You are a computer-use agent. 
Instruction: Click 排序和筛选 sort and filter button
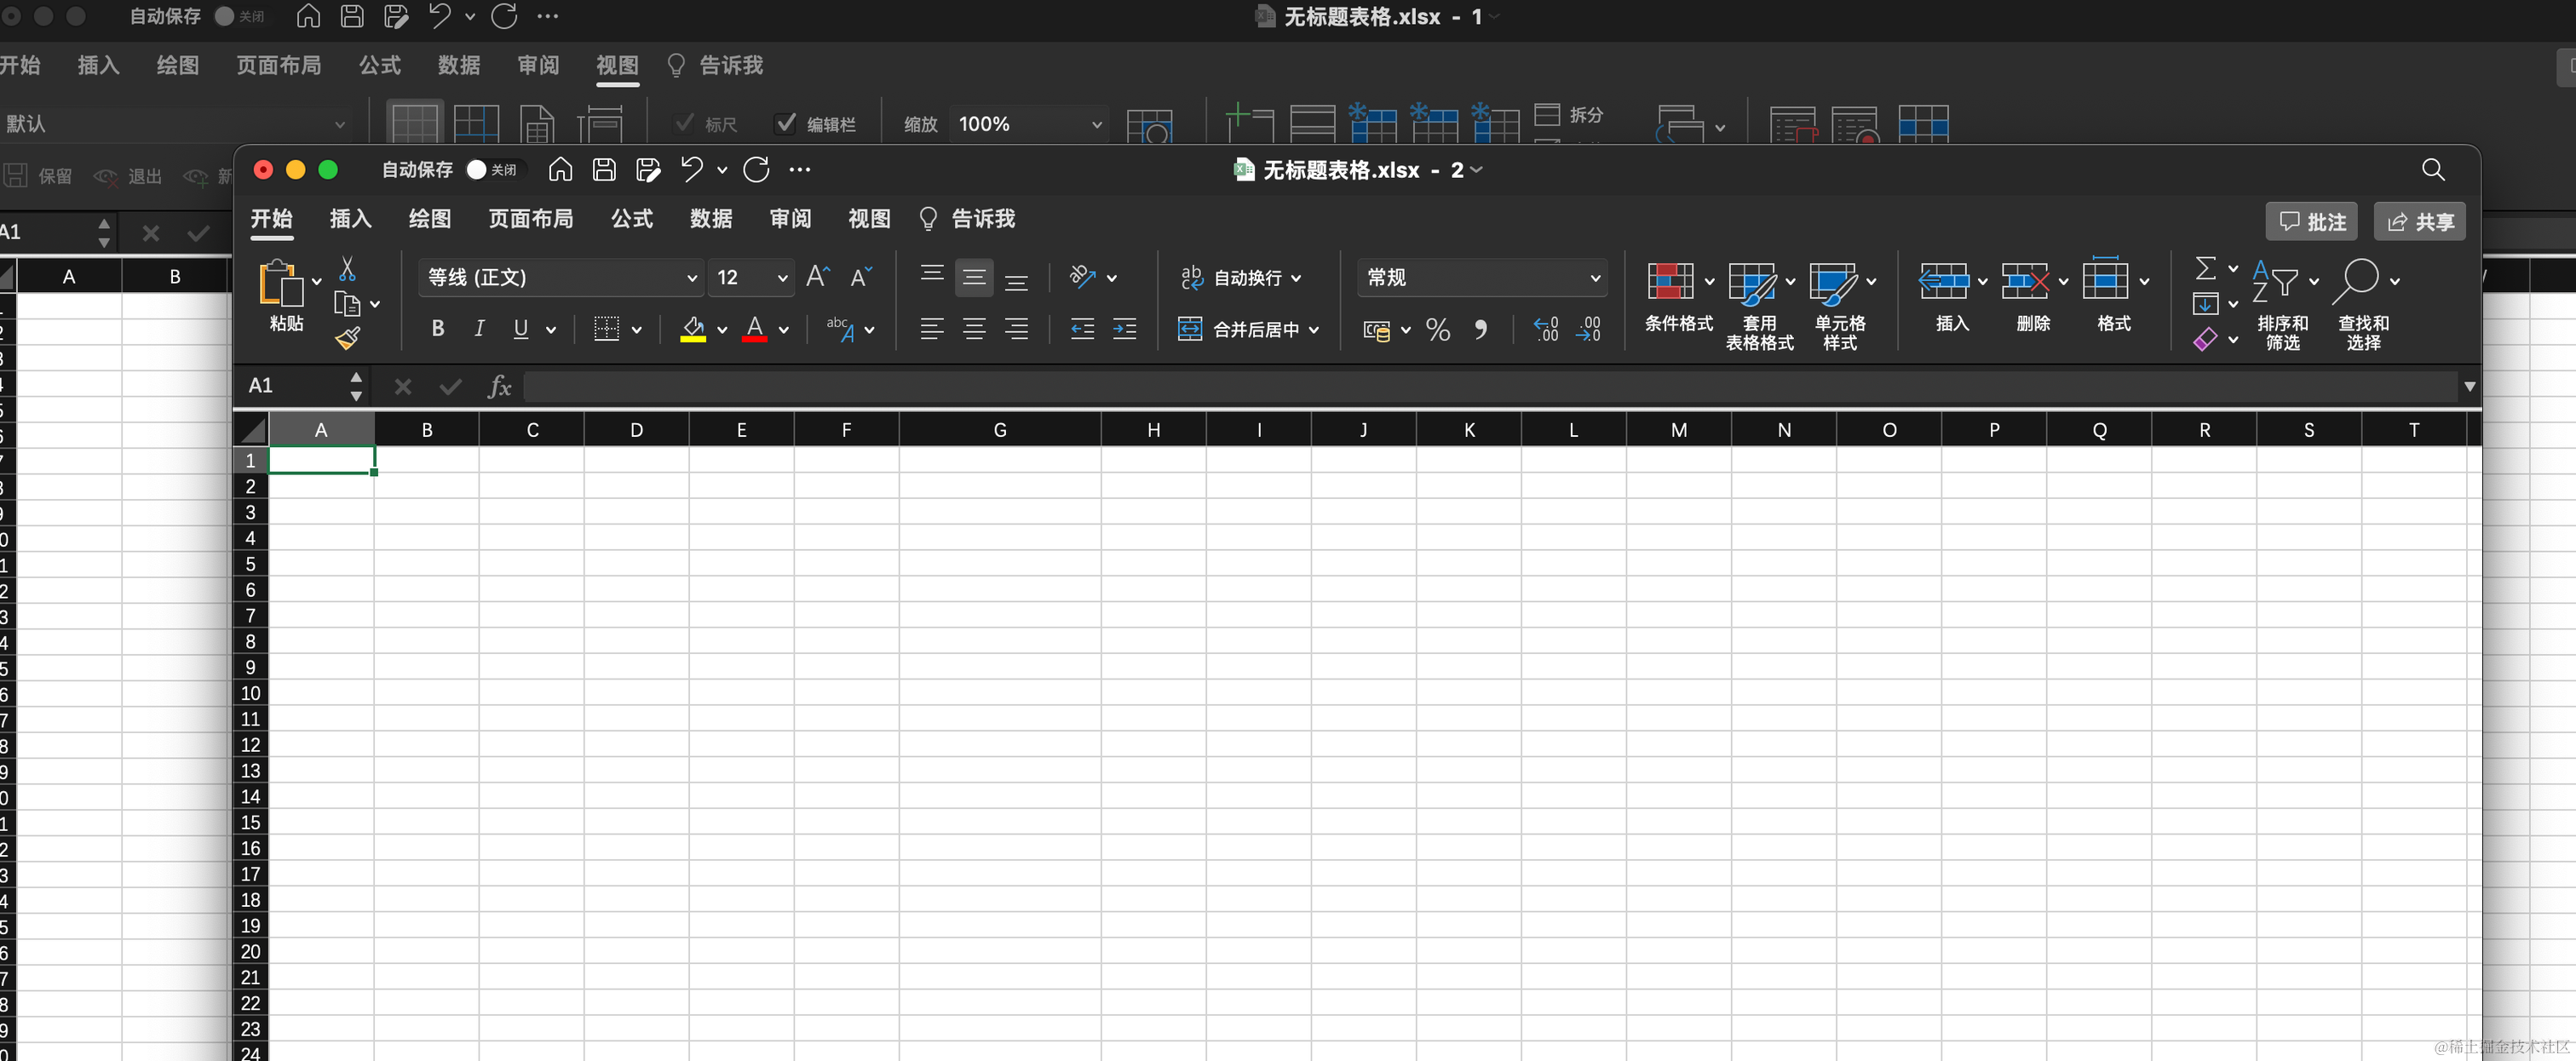click(x=2282, y=305)
